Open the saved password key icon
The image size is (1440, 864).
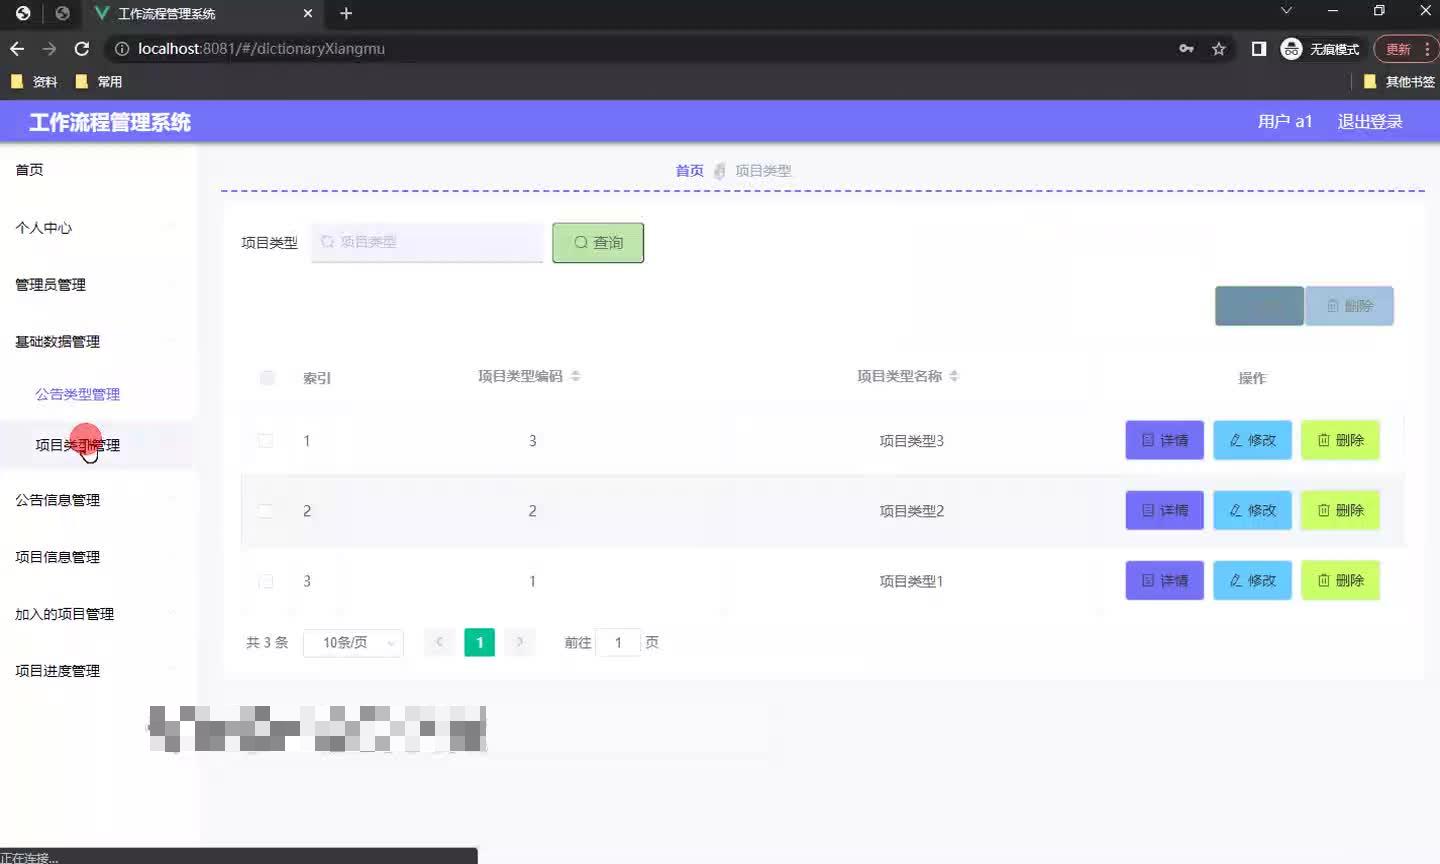(x=1186, y=48)
